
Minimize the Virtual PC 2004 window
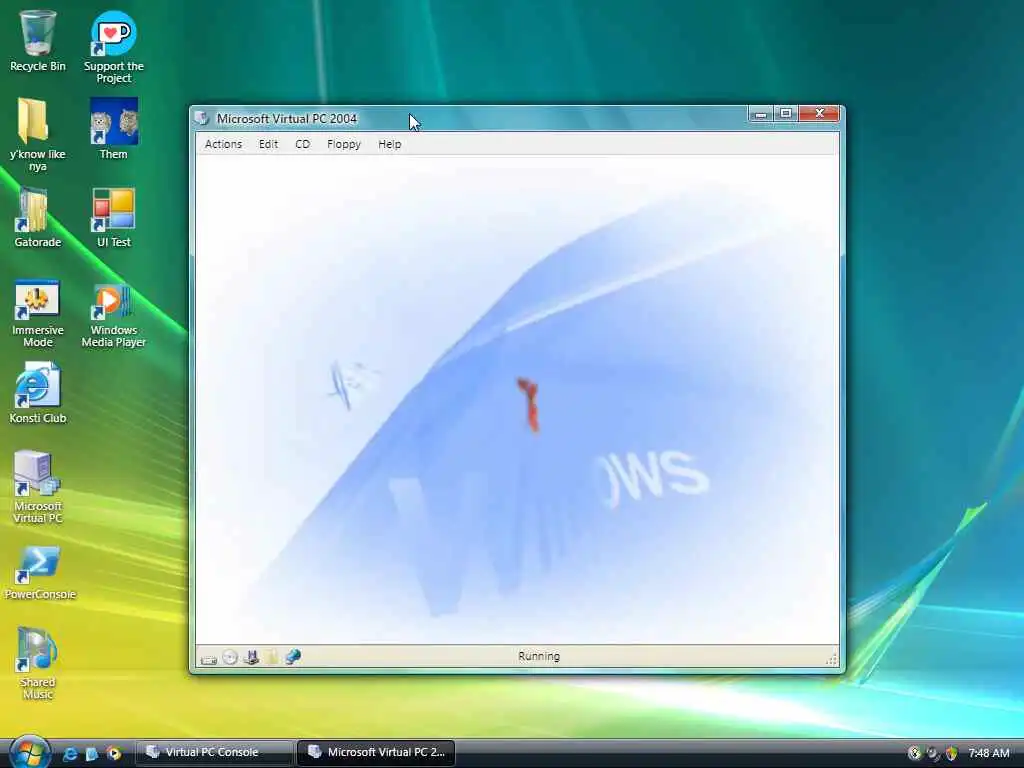[x=760, y=114]
